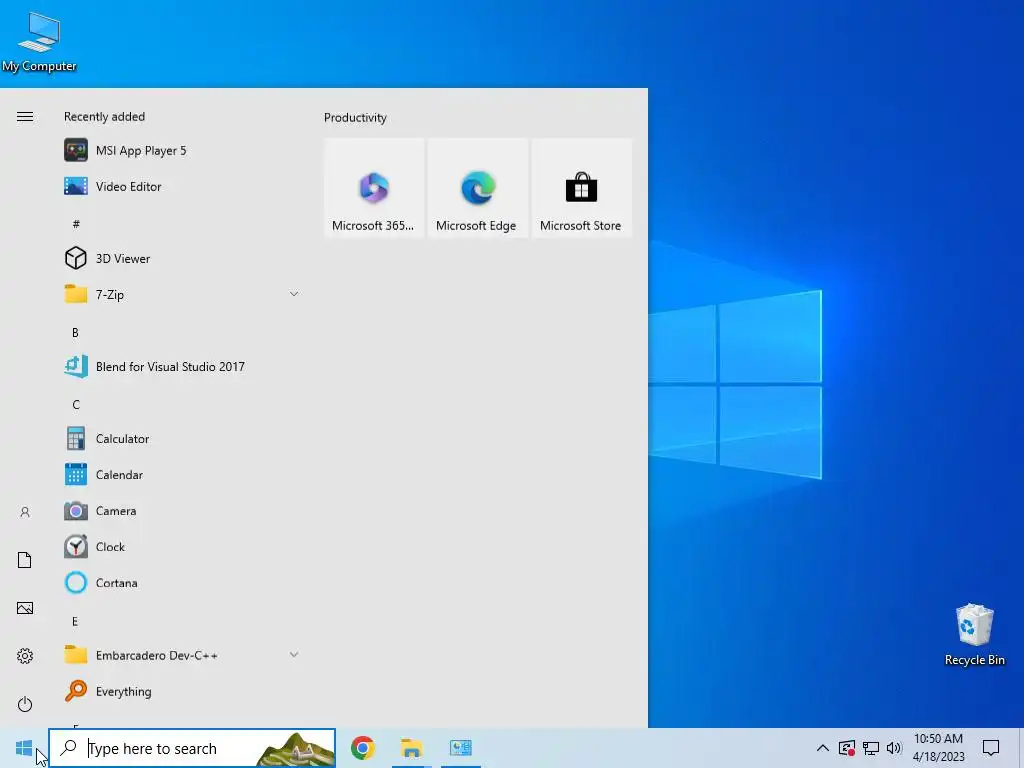This screenshot has width=1024, height=768.
Task: Click the Windows Start button
Action: pyautogui.click(x=24, y=748)
